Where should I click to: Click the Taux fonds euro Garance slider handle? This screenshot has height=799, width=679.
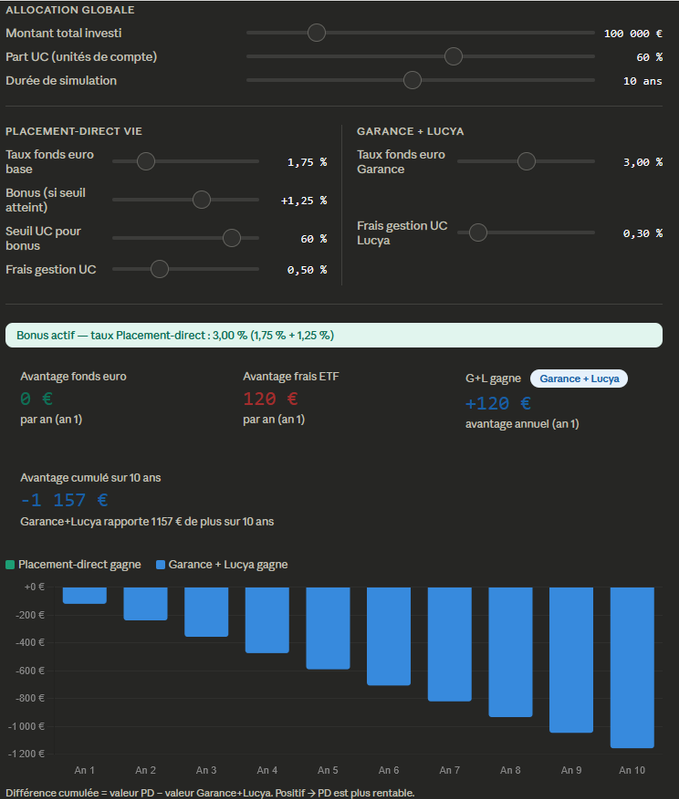coord(526,162)
